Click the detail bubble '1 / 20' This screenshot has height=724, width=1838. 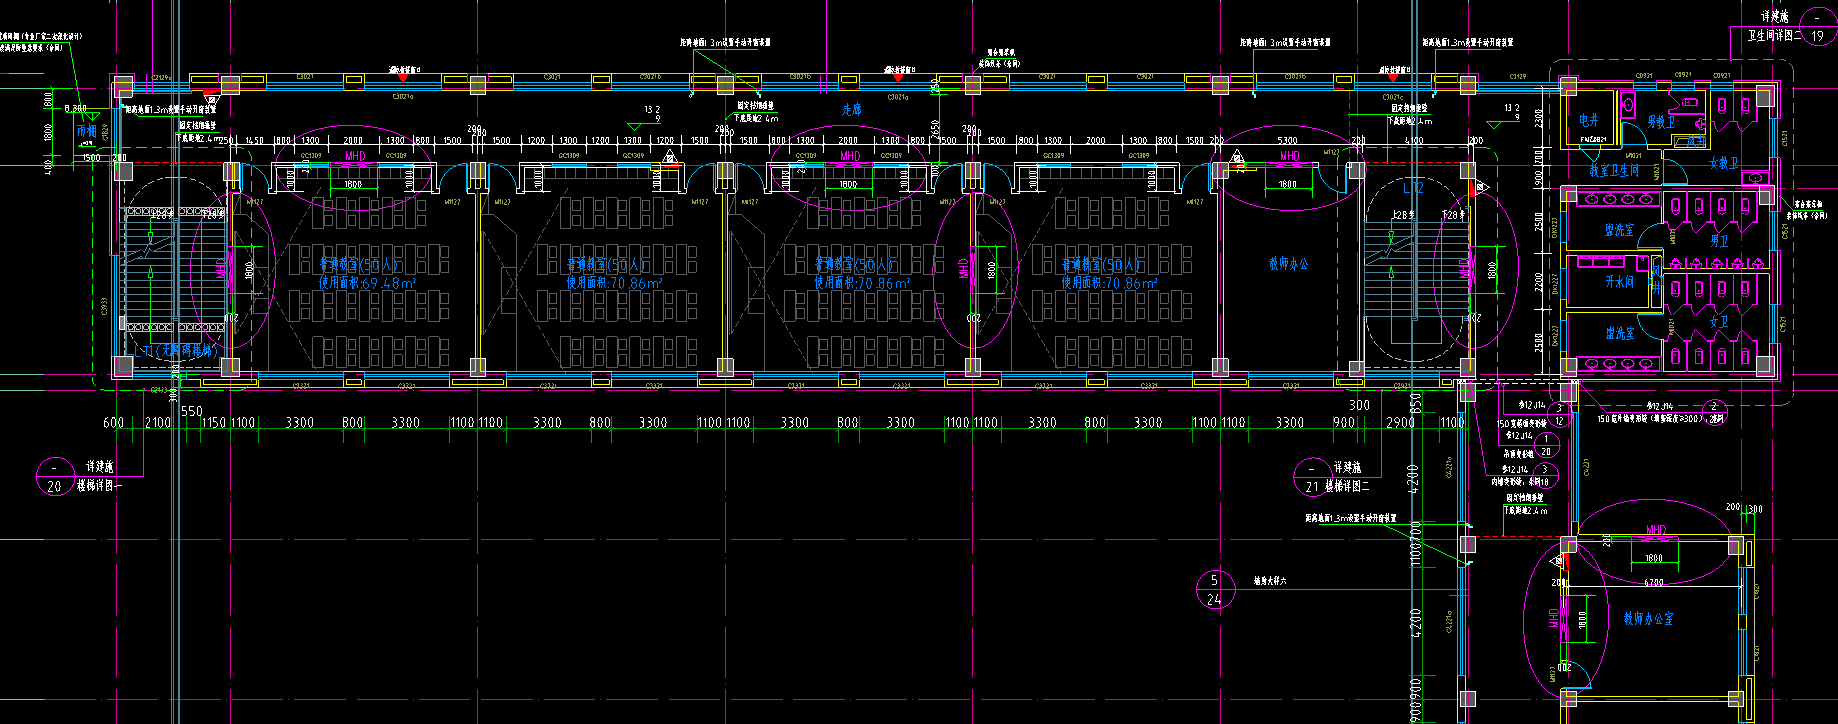point(1547,445)
